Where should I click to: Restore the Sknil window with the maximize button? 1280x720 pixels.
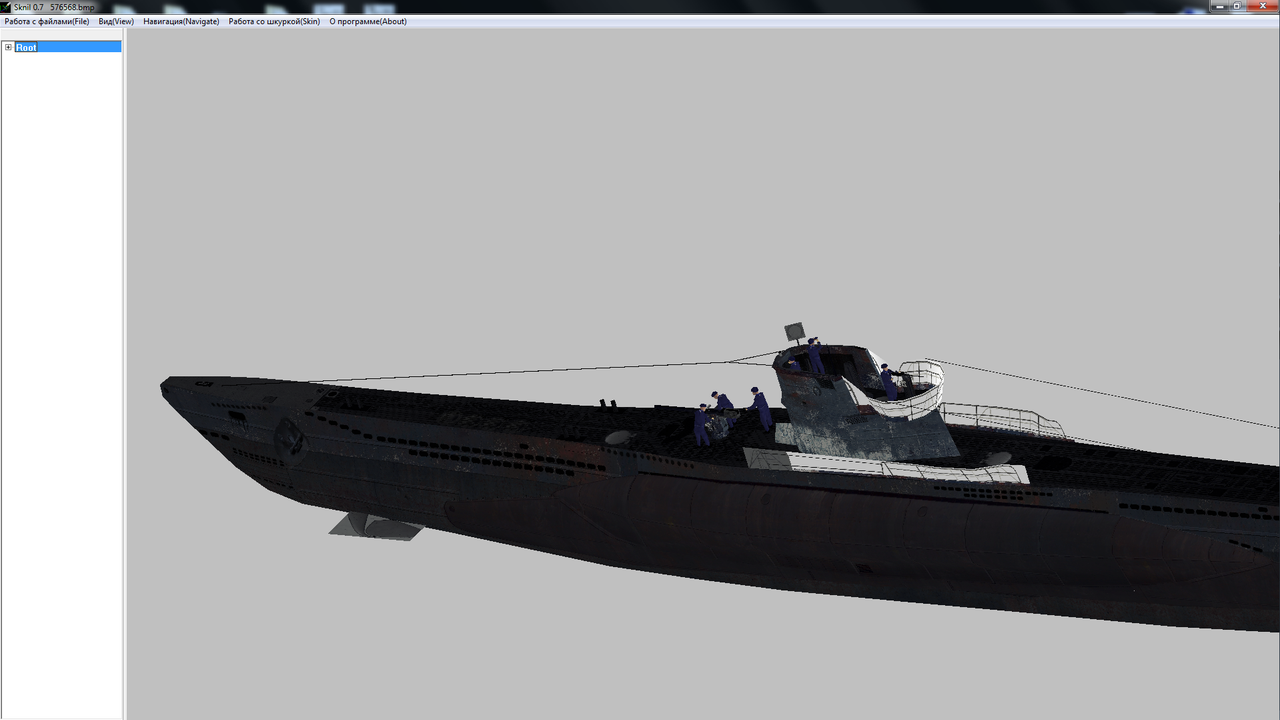1240,5
